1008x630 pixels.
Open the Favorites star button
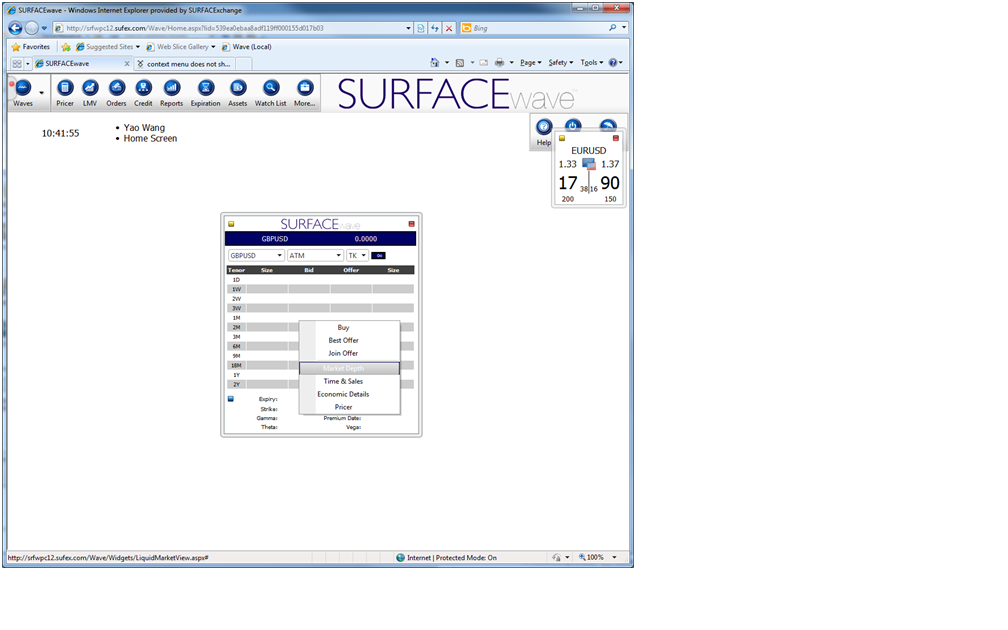30,47
